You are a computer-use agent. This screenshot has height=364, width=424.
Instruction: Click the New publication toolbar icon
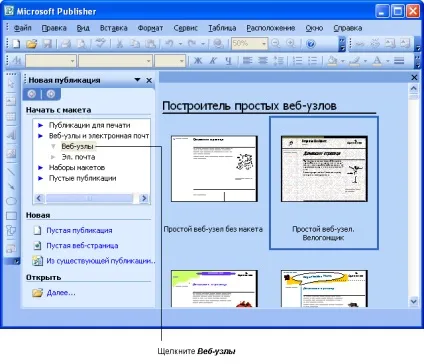point(16,44)
